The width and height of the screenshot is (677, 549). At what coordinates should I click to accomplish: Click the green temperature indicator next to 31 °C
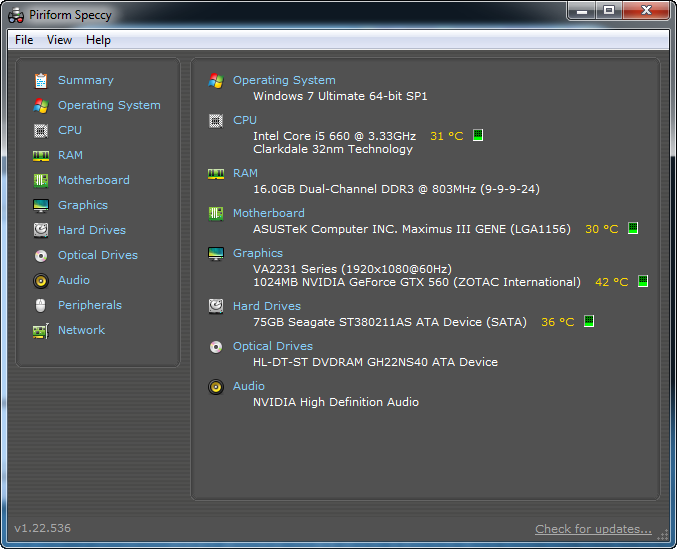coord(478,135)
